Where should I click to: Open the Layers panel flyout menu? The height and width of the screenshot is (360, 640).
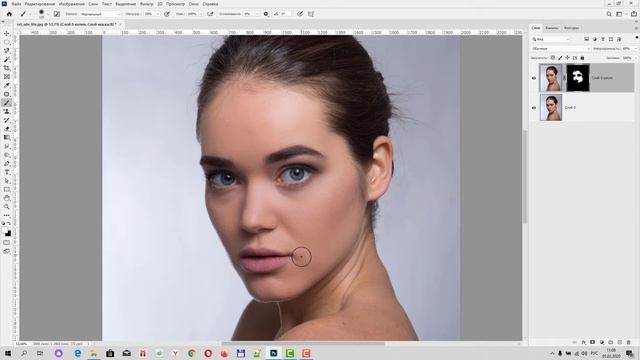[636, 28]
